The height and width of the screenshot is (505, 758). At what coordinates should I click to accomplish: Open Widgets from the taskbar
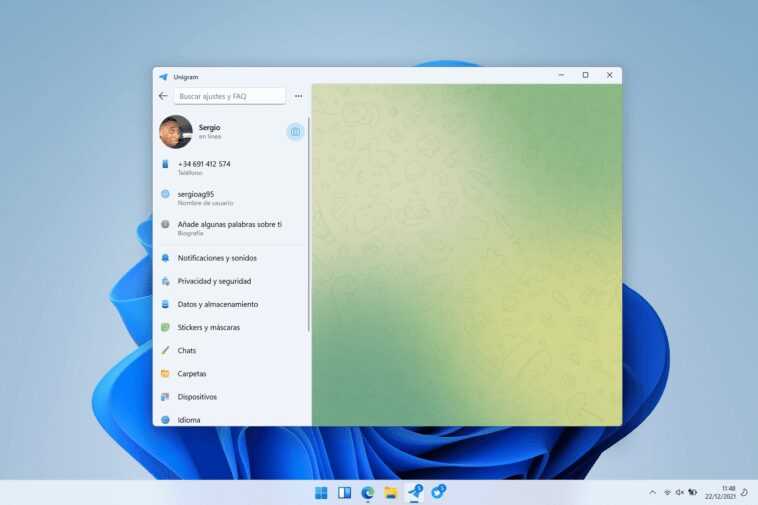344,492
